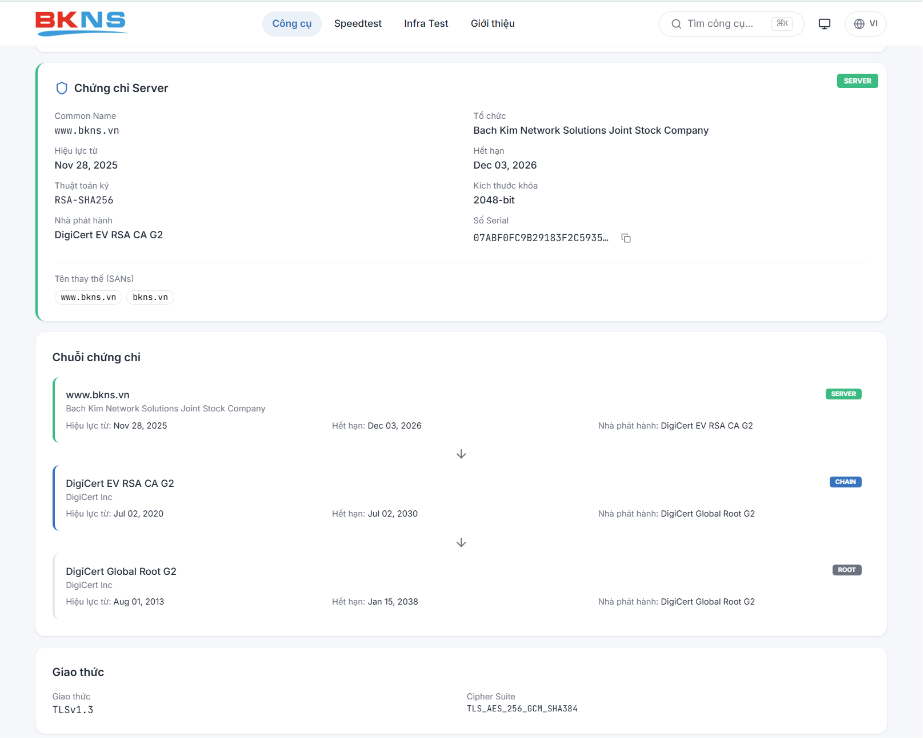The width and height of the screenshot is (923, 738).
Task: Select the www.bkns.vn SAN chip
Action: point(88,297)
